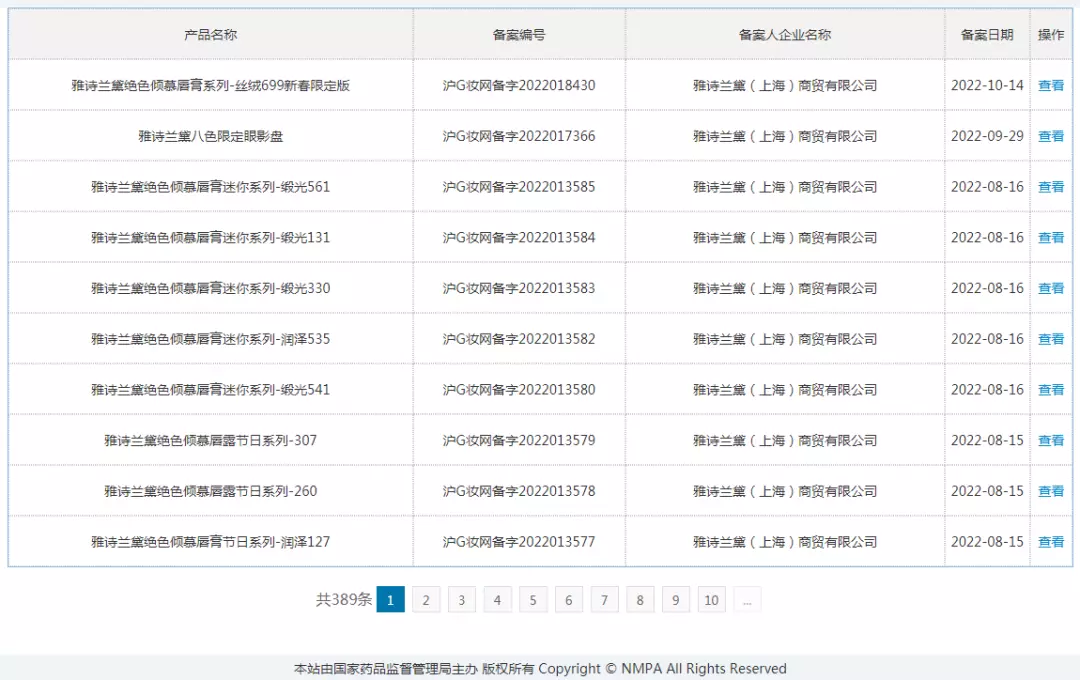Click 备案日期 column header
The height and width of the screenshot is (680, 1080).
[987, 34]
